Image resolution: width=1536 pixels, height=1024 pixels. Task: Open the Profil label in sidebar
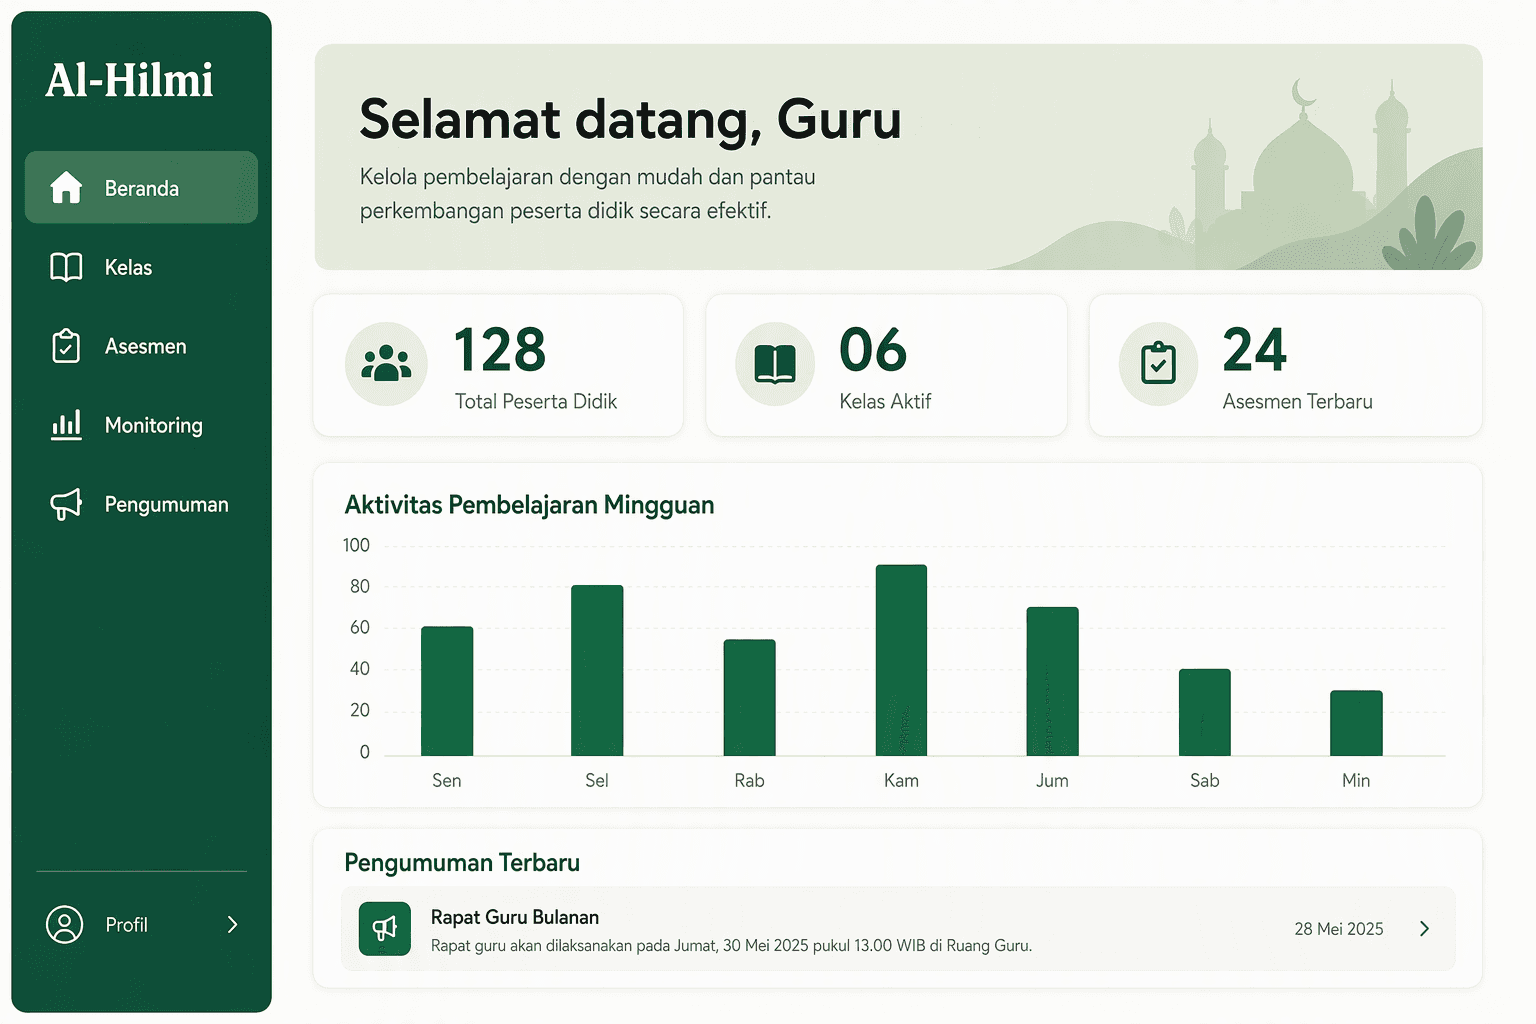(127, 925)
